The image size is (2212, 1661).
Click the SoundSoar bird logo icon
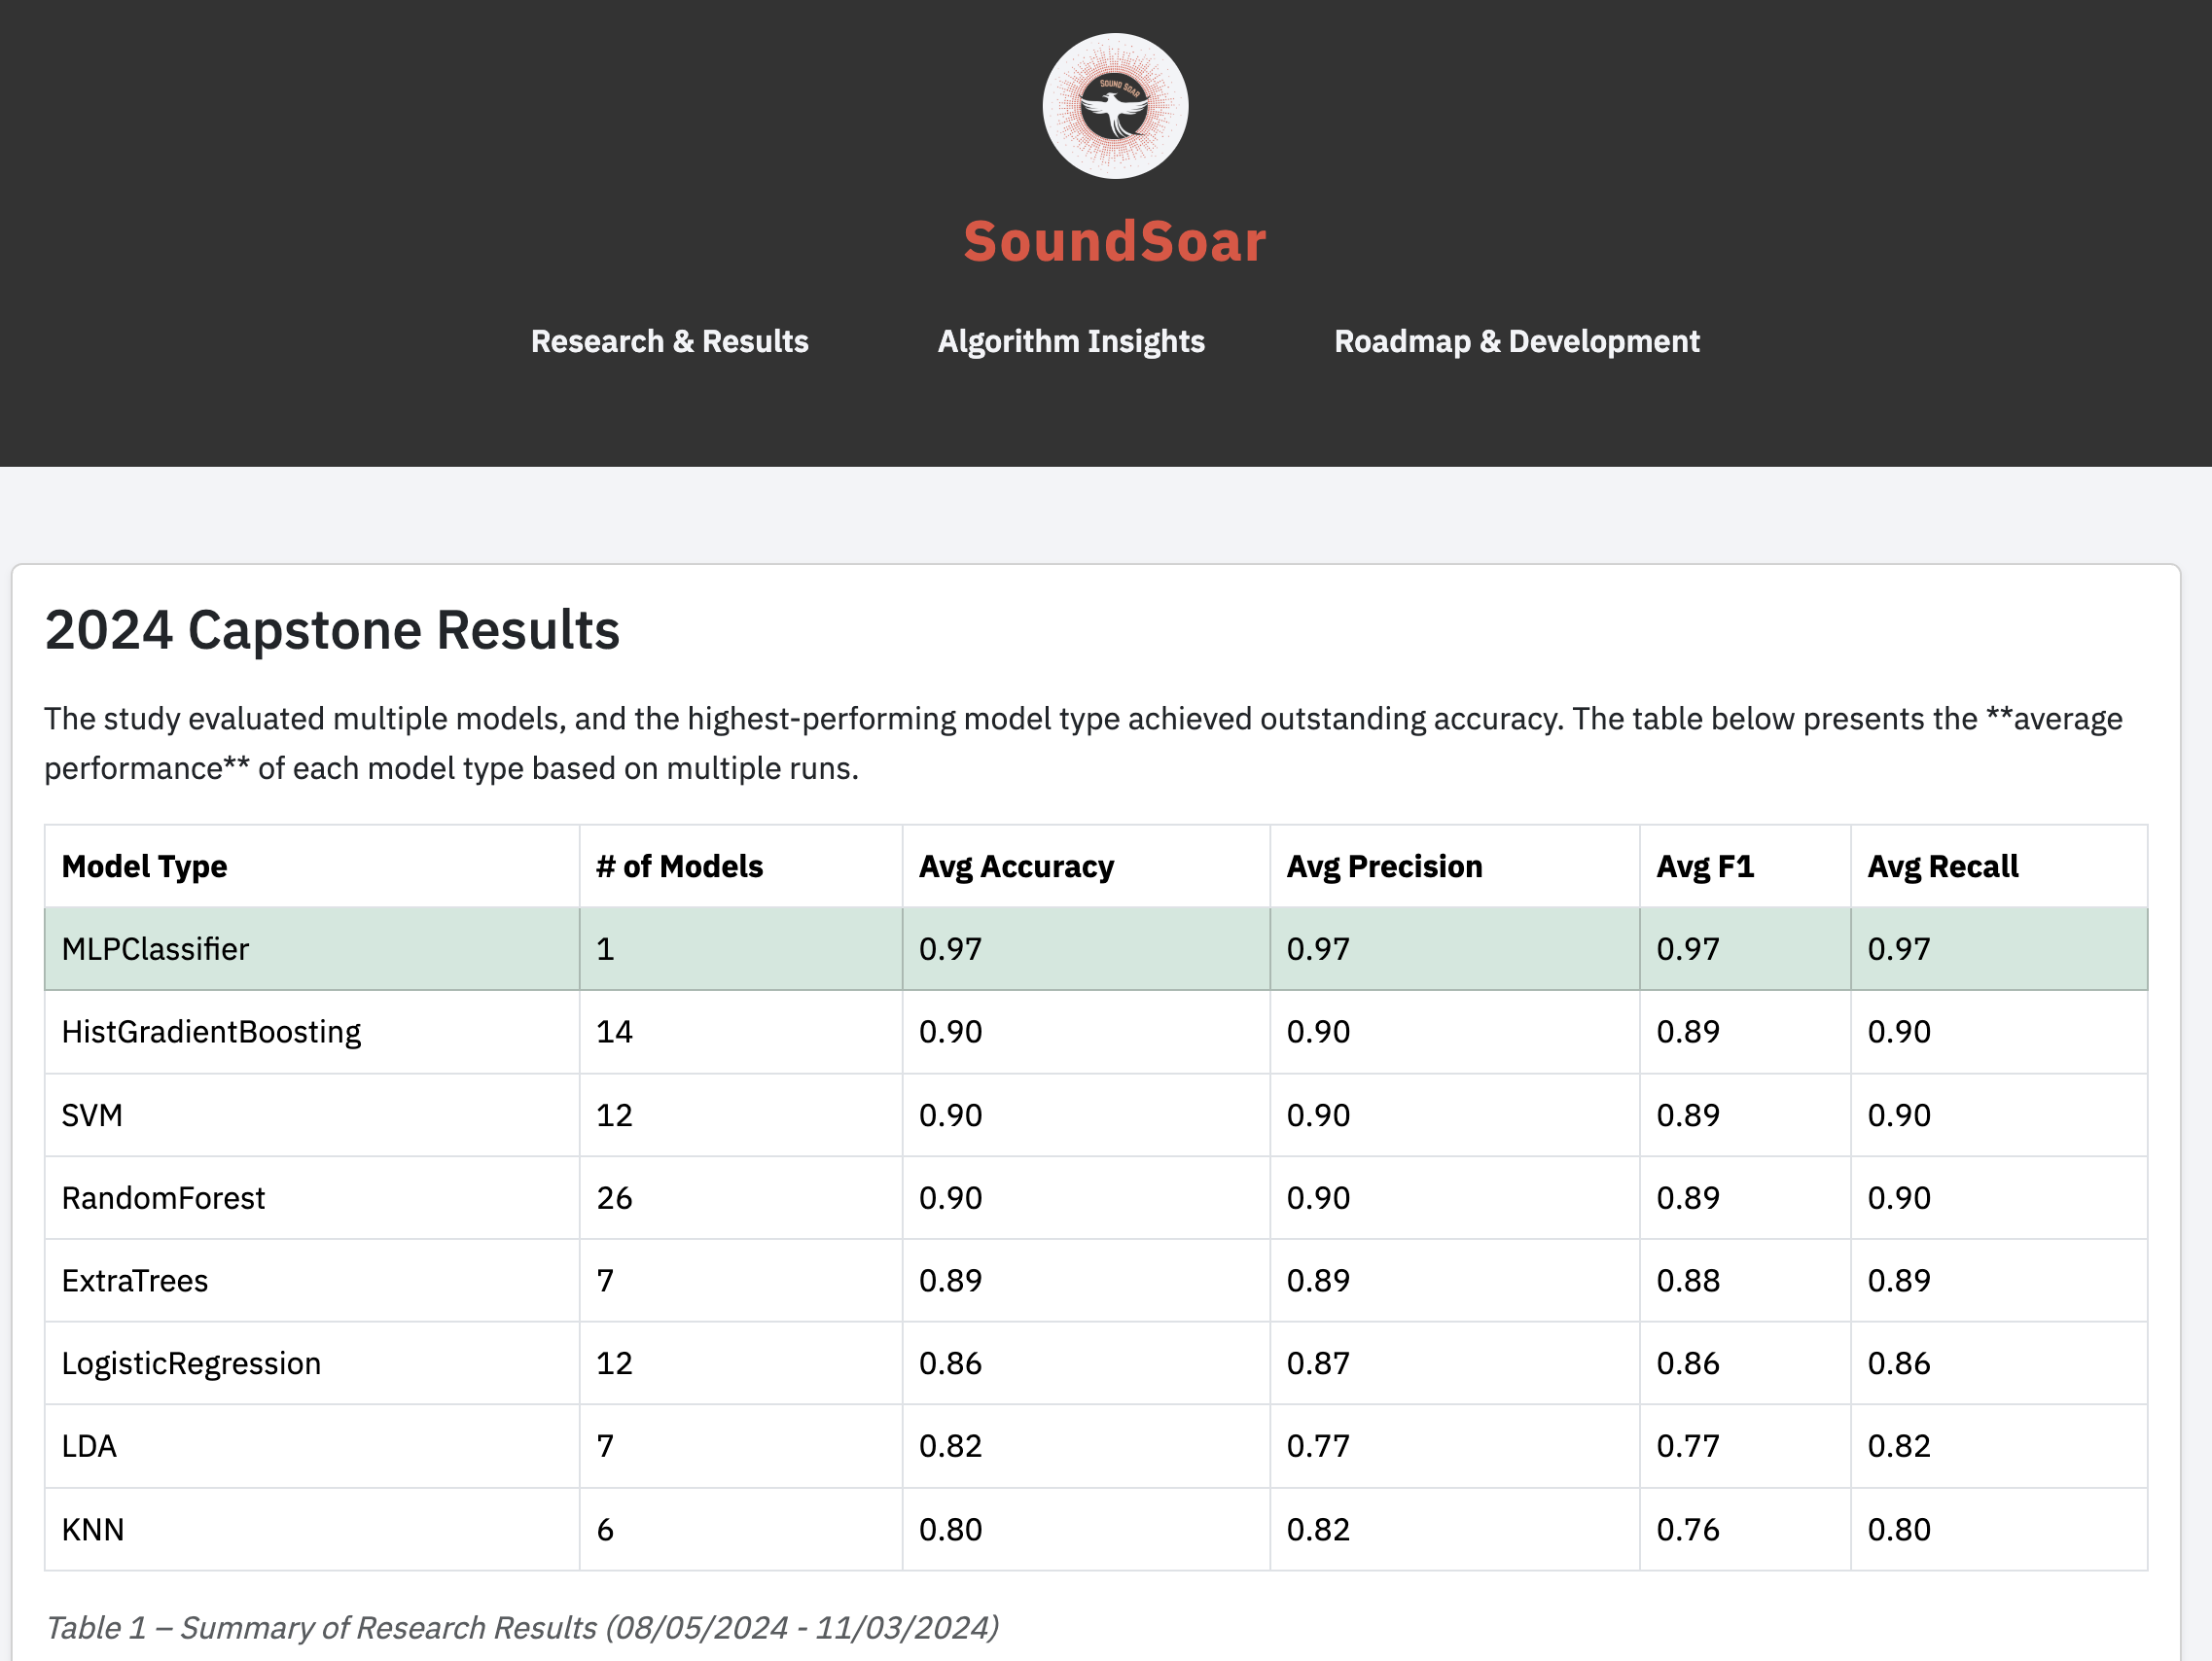1115,106
